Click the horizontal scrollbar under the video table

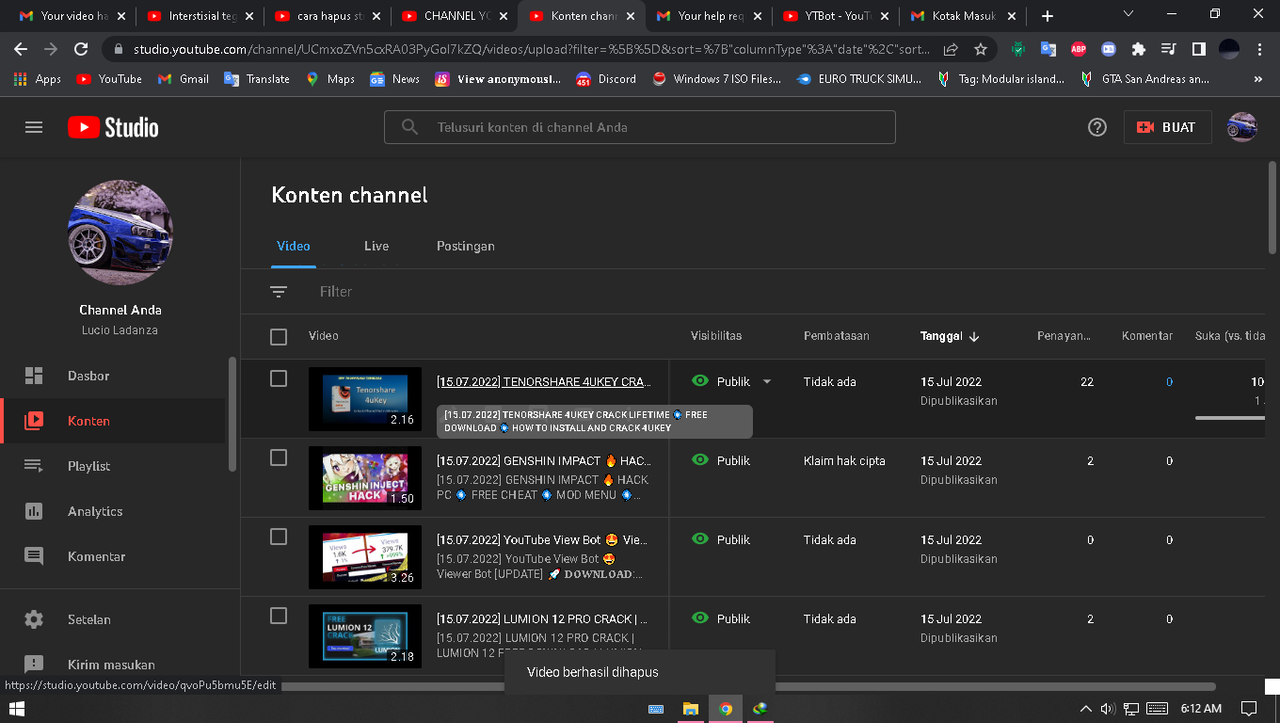coord(748,687)
